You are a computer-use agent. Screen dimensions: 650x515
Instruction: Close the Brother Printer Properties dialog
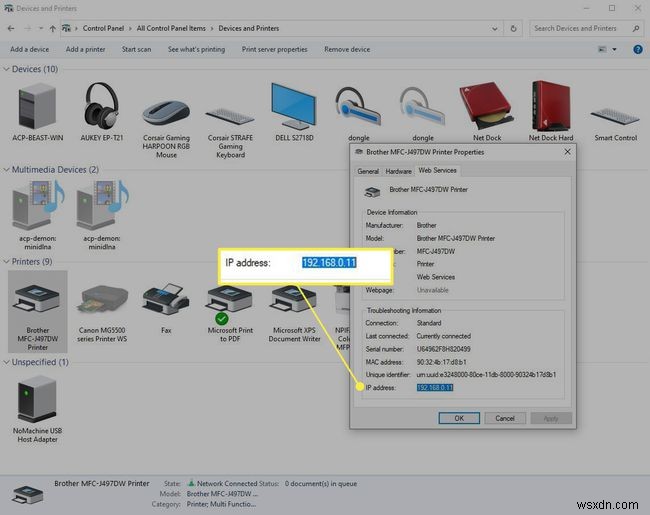tap(567, 152)
